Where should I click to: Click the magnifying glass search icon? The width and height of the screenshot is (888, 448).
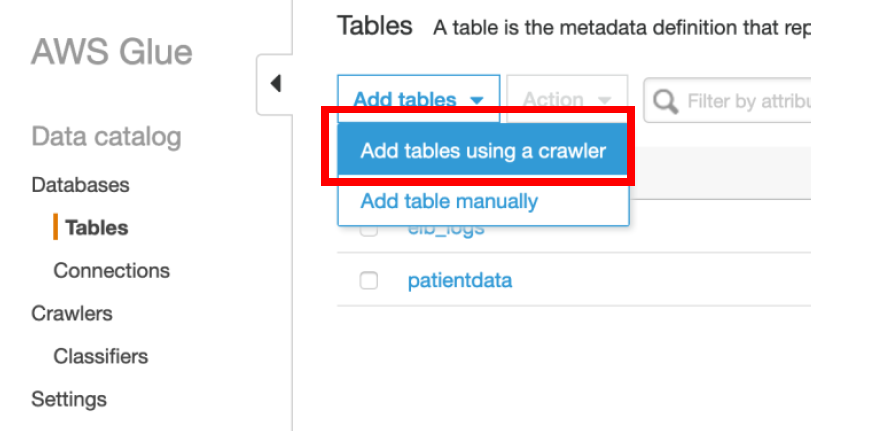[665, 101]
